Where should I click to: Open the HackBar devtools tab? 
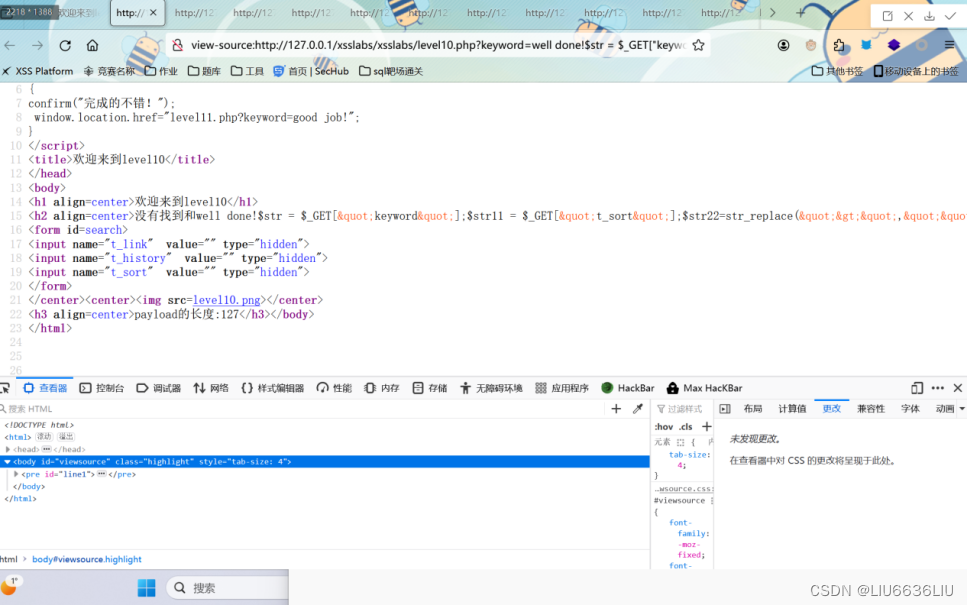tap(627, 388)
